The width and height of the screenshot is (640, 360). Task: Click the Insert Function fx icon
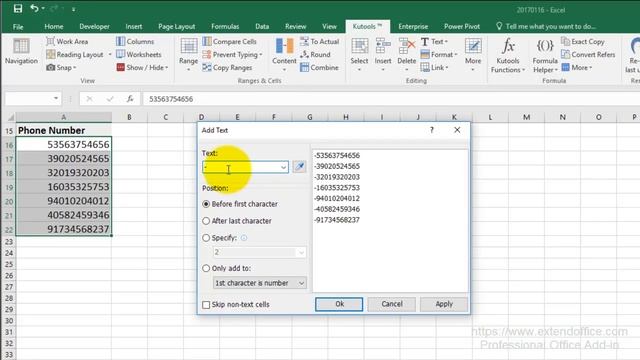(x=130, y=99)
